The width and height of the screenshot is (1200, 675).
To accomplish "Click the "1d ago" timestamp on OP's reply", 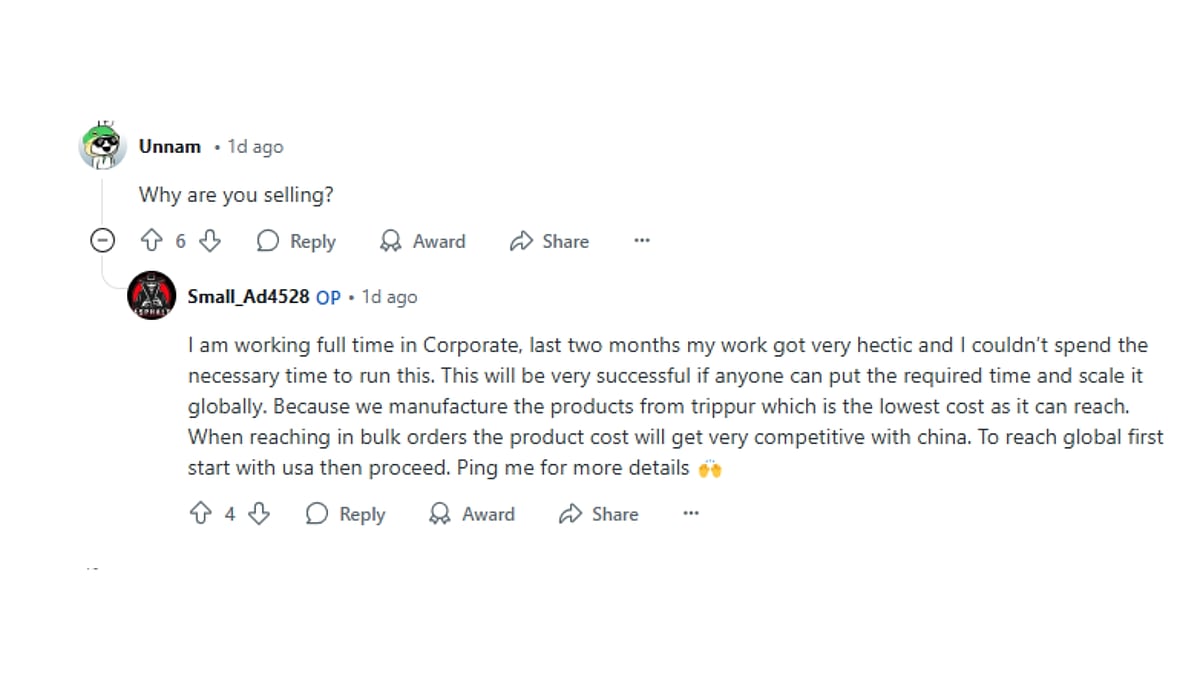I will (389, 297).
